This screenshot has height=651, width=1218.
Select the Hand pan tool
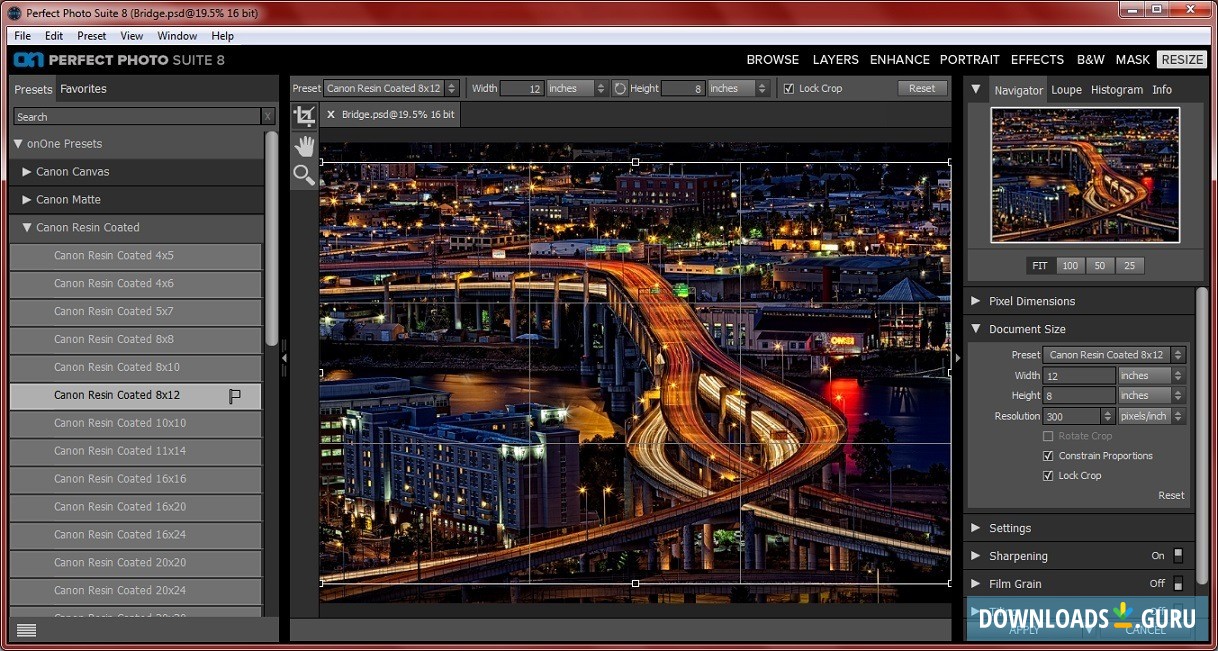(x=304, y=146)
